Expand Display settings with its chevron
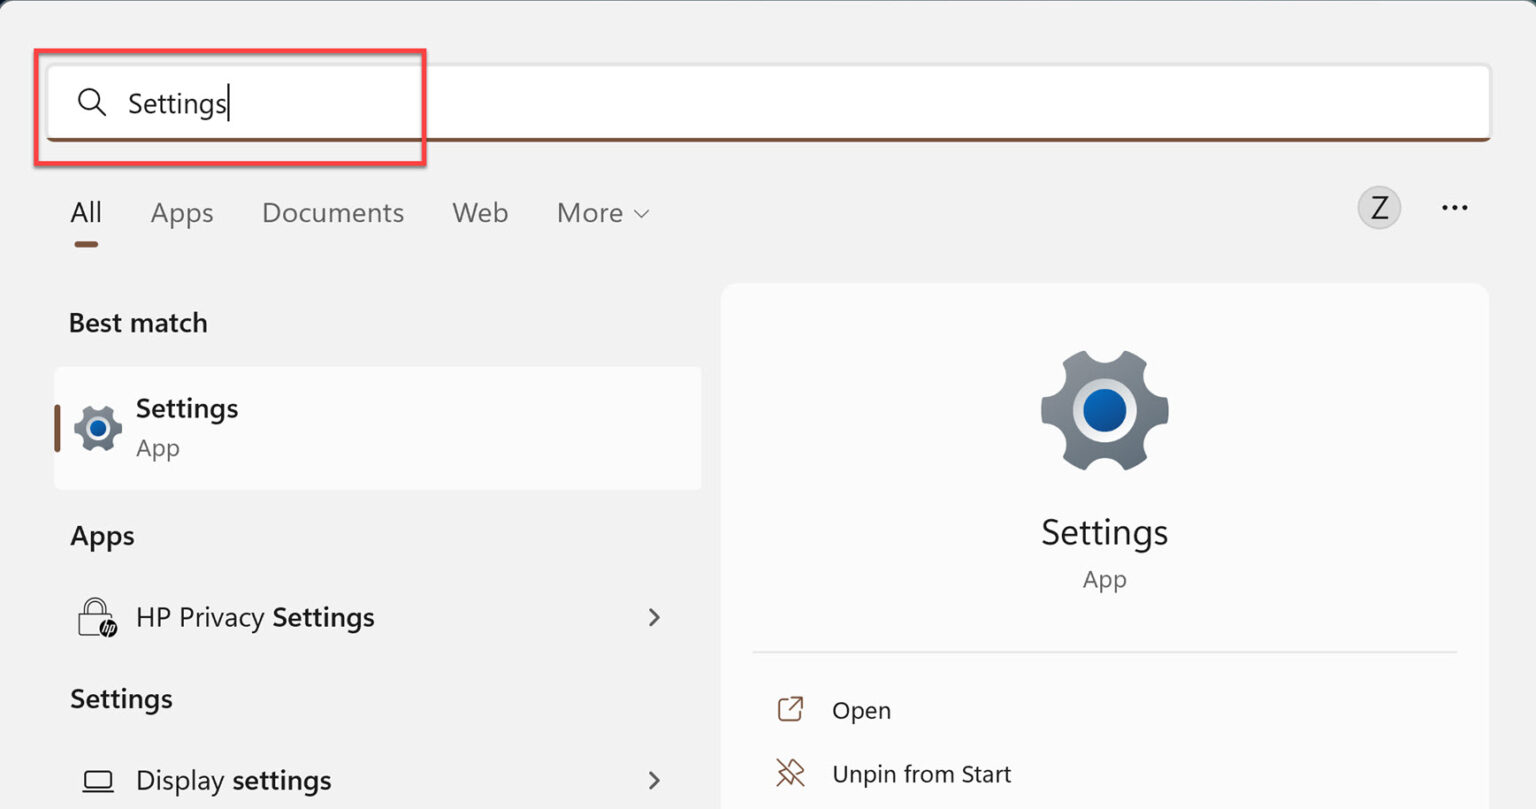1536x809 pixels. coord(655,780)
